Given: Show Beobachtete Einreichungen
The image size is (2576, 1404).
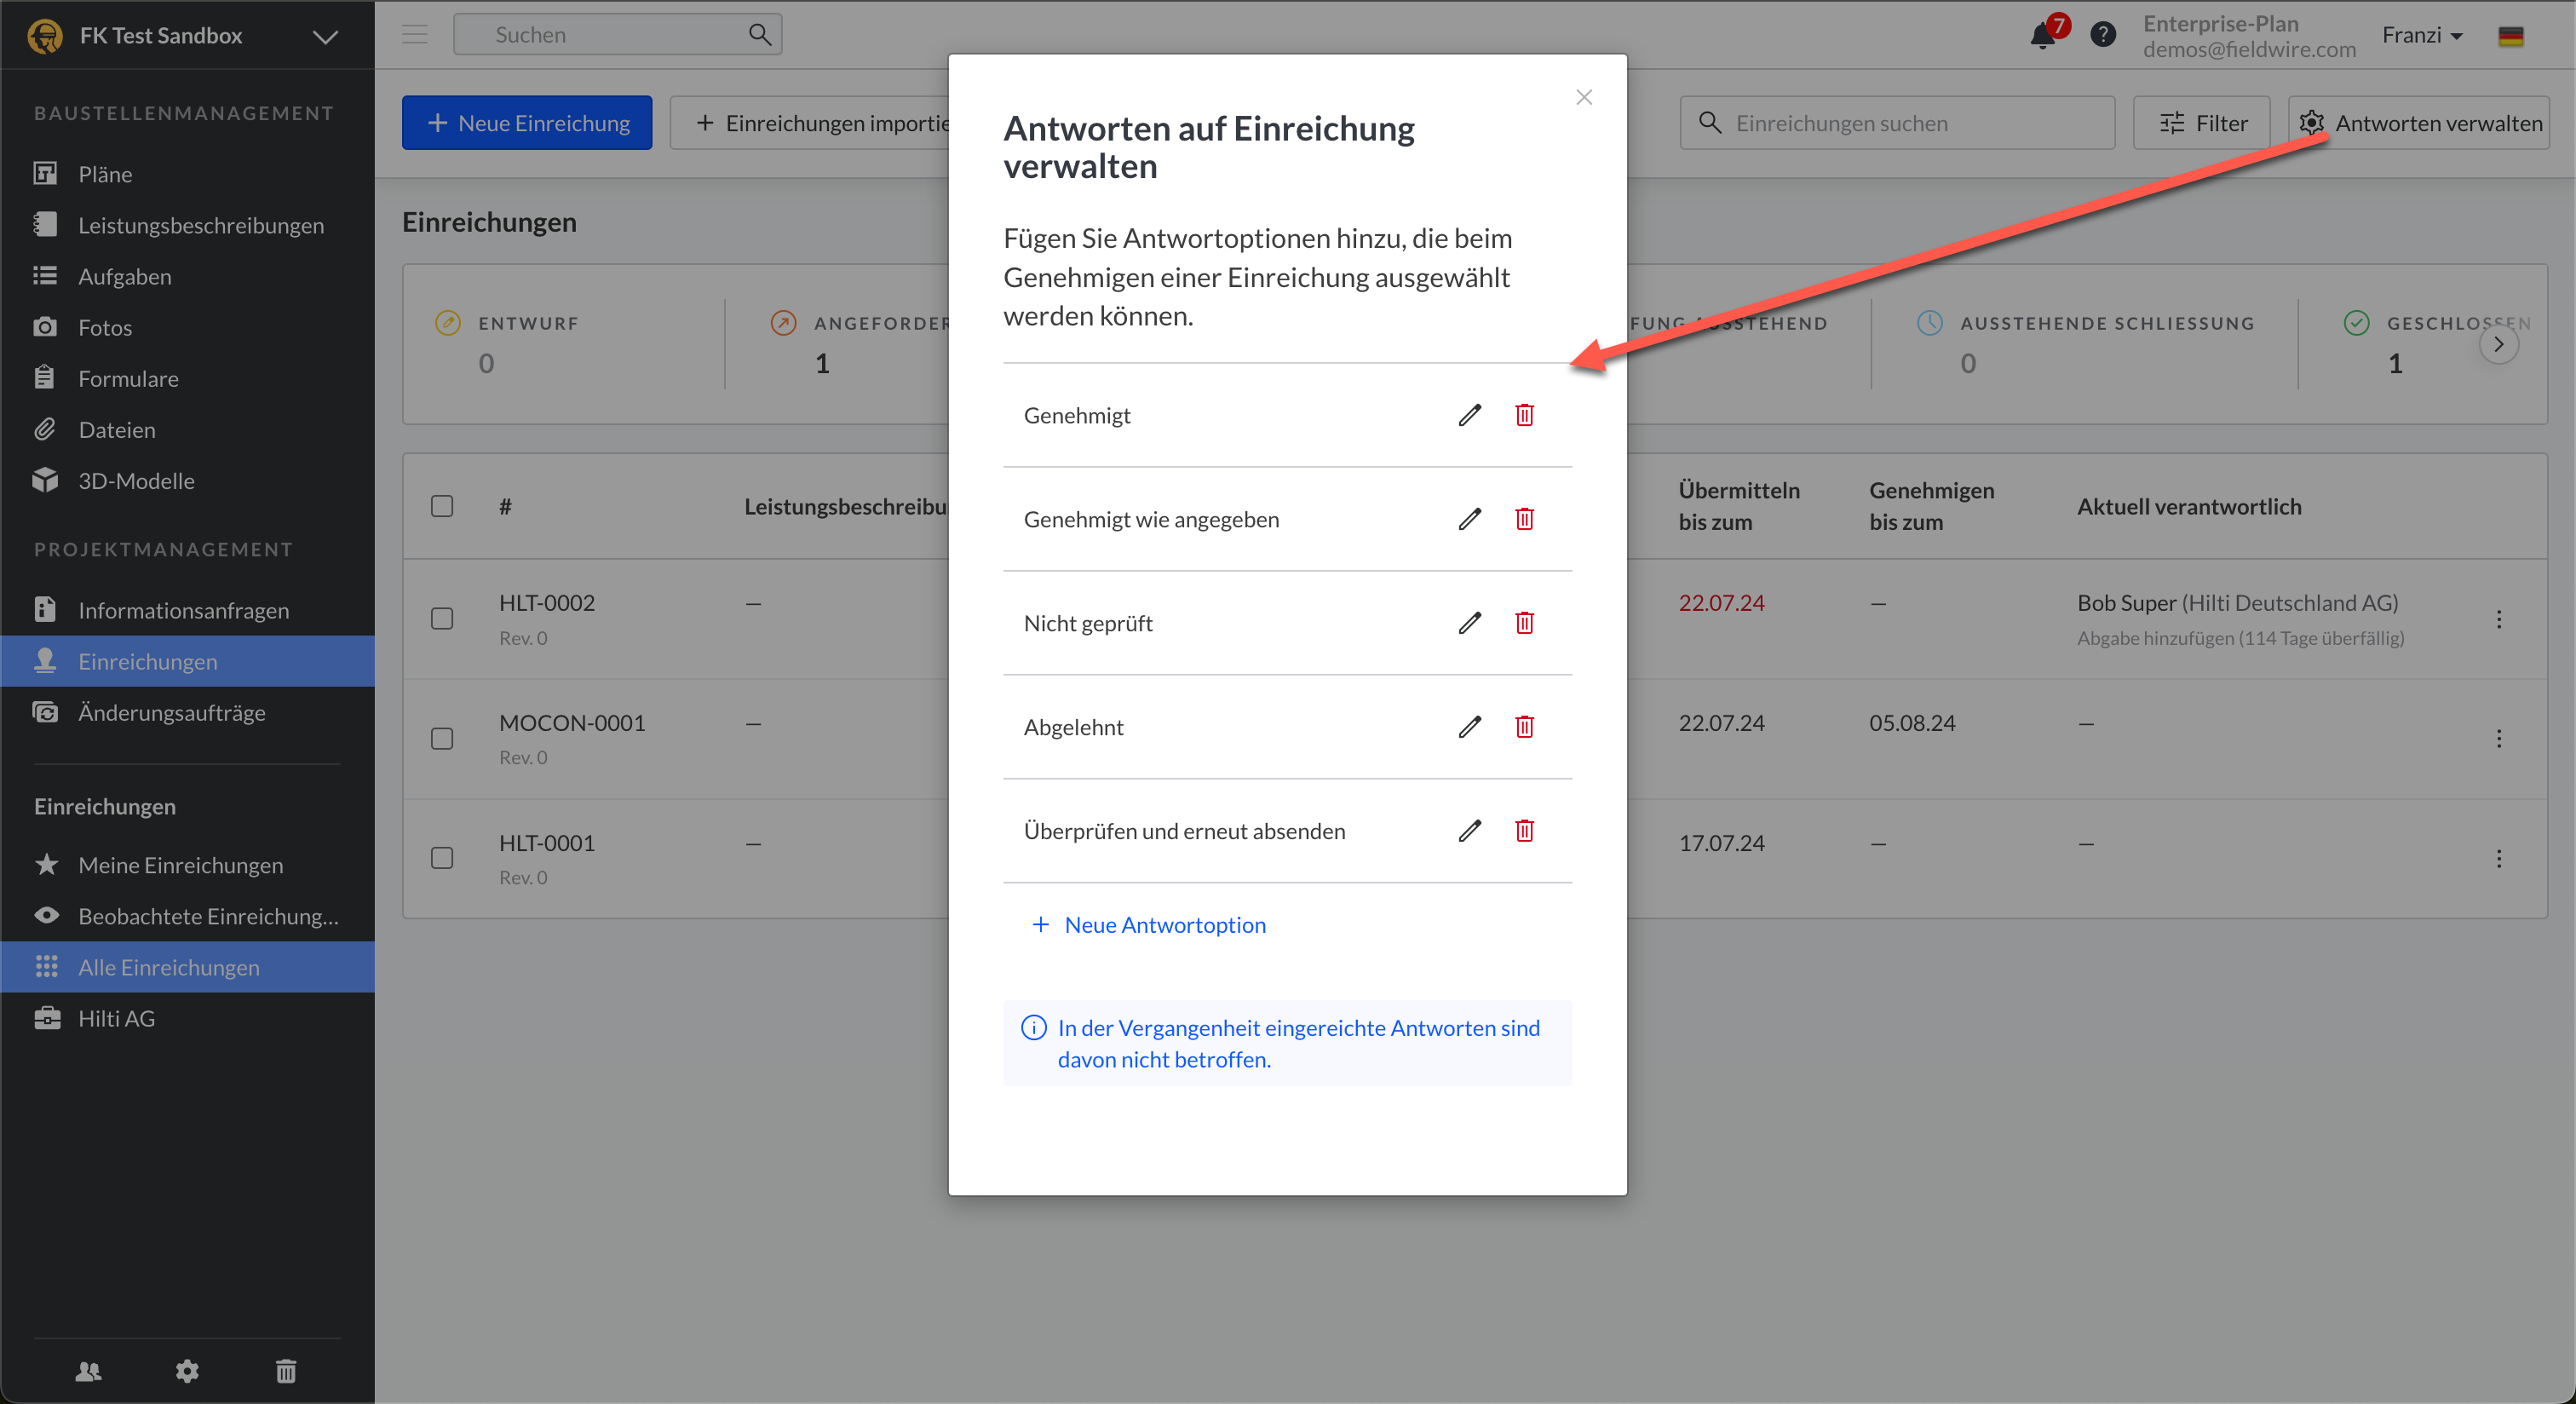Looking at the screenshot, I should [x=187, y=916].
